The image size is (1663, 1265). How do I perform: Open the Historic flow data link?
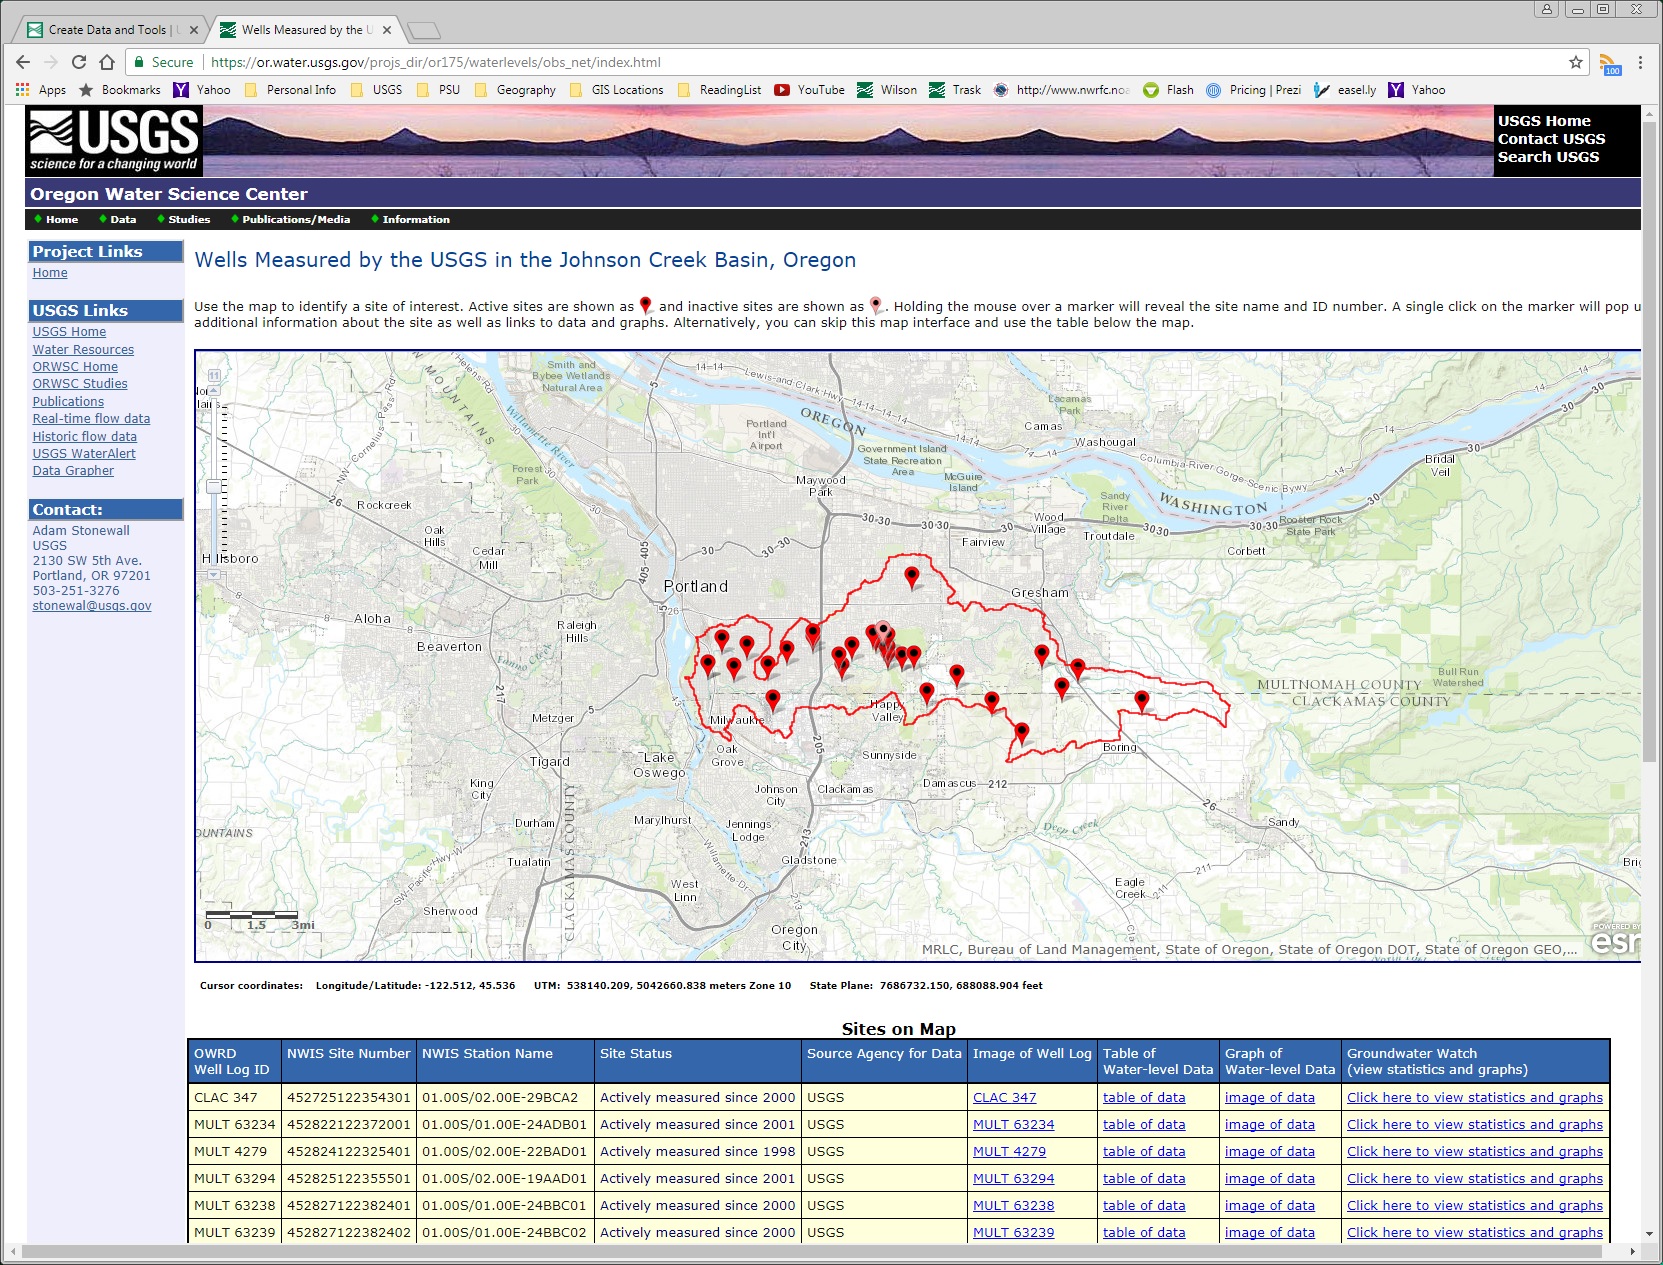tap(84, 437)
